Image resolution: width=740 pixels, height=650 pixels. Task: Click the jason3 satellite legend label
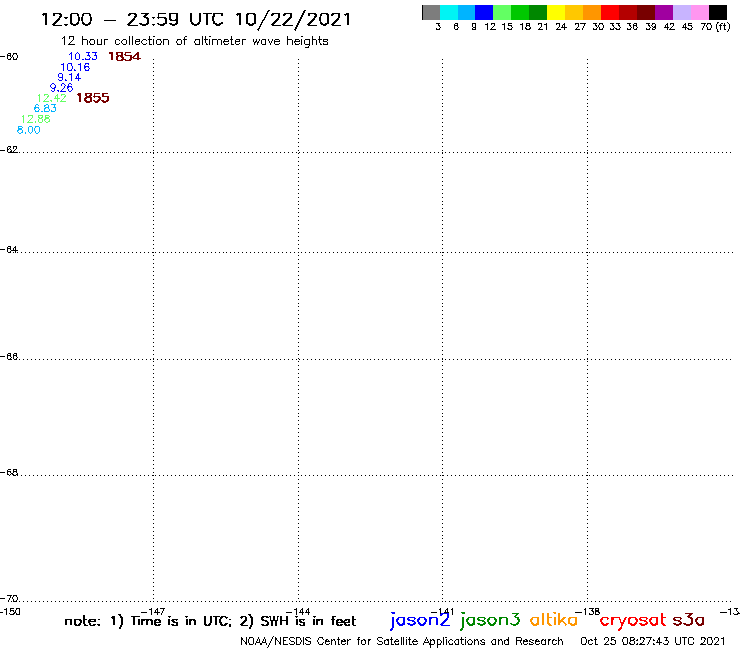(490, 620)
